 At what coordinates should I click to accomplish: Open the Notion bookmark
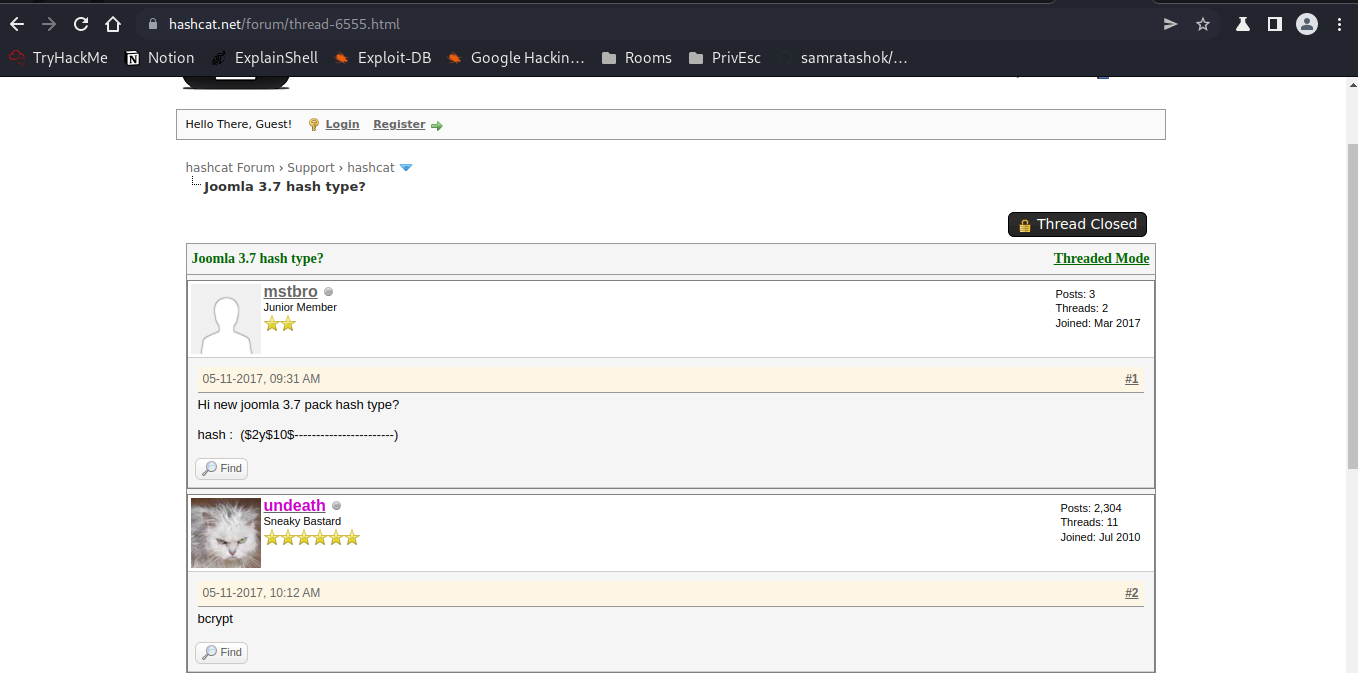click(160, 58)
